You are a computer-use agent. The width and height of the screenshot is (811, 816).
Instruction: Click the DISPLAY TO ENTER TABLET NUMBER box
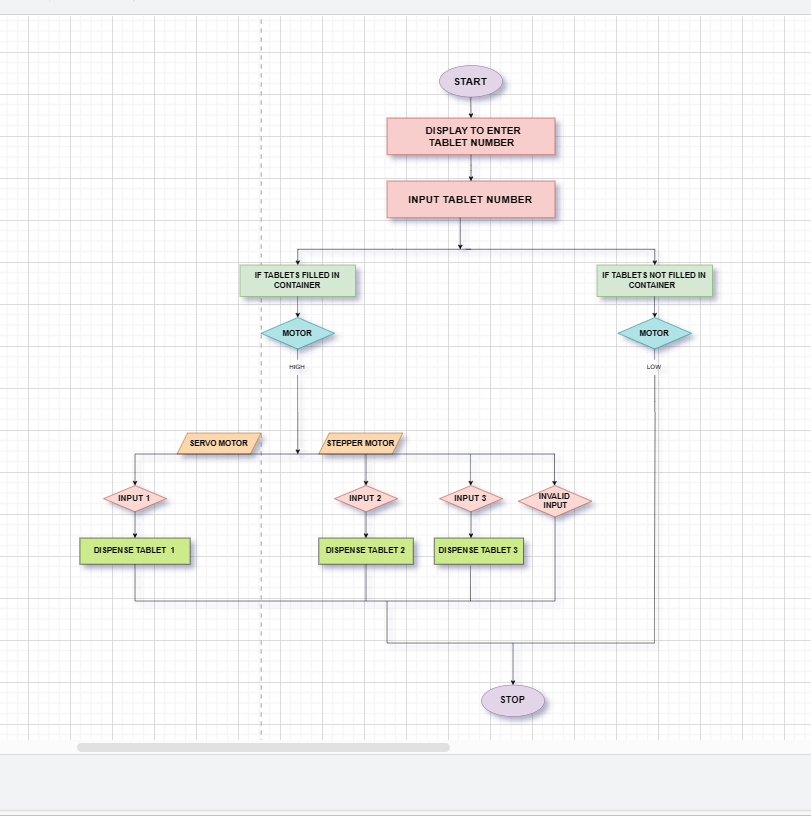(x=470, y=136)
